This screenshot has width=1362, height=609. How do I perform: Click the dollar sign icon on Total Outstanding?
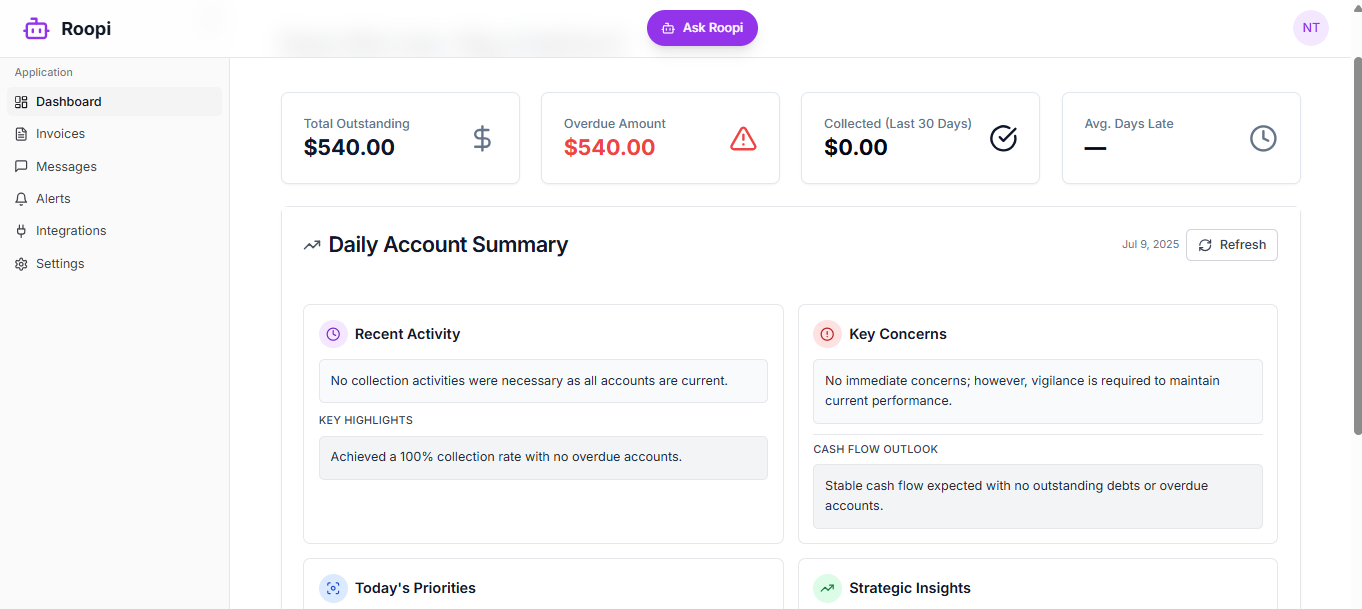tap(482, 138)
